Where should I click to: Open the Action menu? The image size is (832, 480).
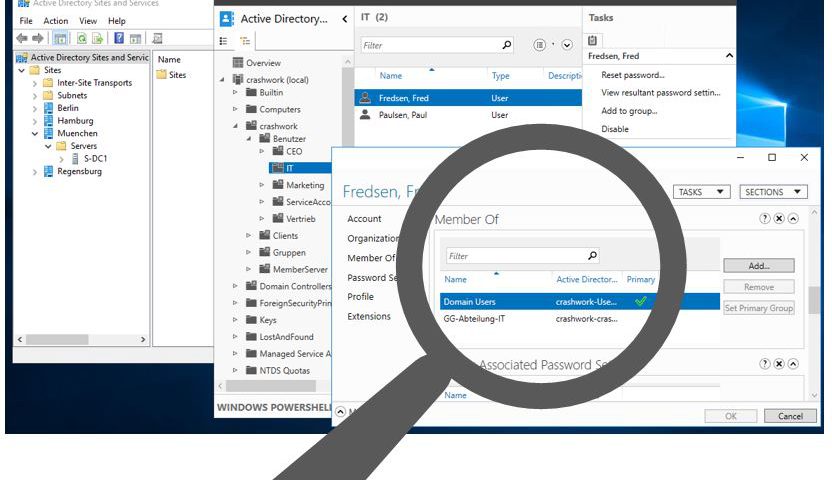[x=56, y=21]
